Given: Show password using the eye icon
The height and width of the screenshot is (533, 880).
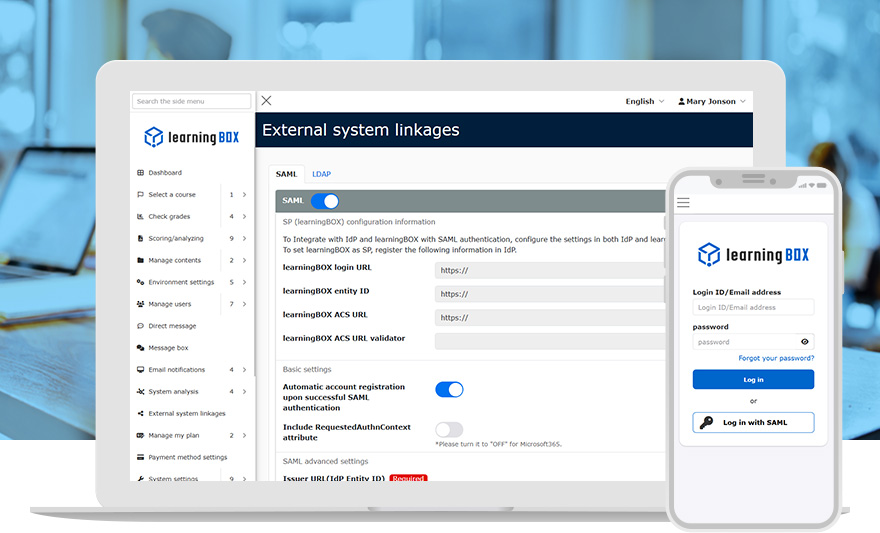Looking at the screenshot, I should click(x=805, y=342).
